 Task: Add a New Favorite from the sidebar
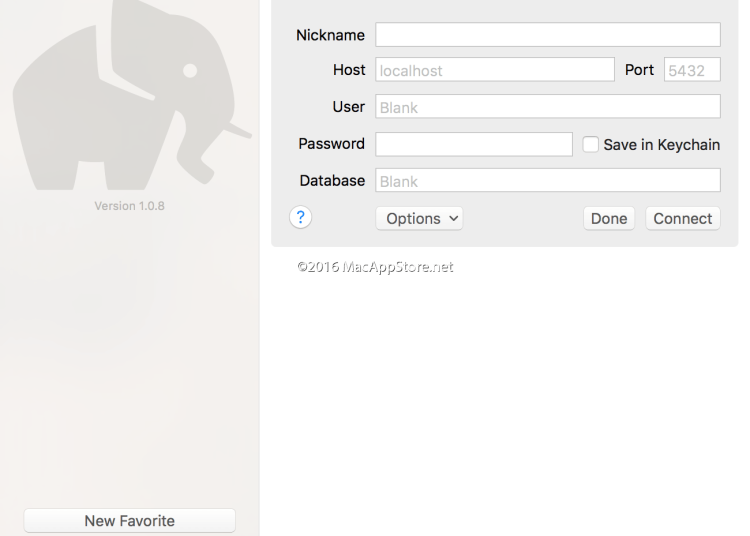(129, 520)
